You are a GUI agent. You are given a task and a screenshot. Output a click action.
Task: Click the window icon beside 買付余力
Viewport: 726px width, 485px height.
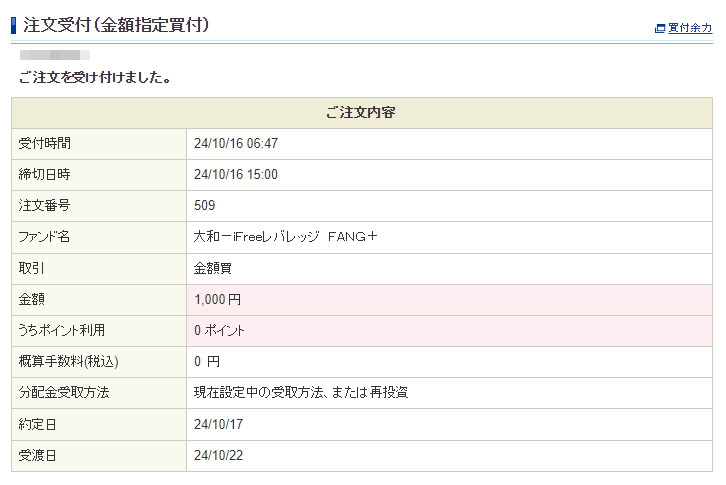[660, 28]
